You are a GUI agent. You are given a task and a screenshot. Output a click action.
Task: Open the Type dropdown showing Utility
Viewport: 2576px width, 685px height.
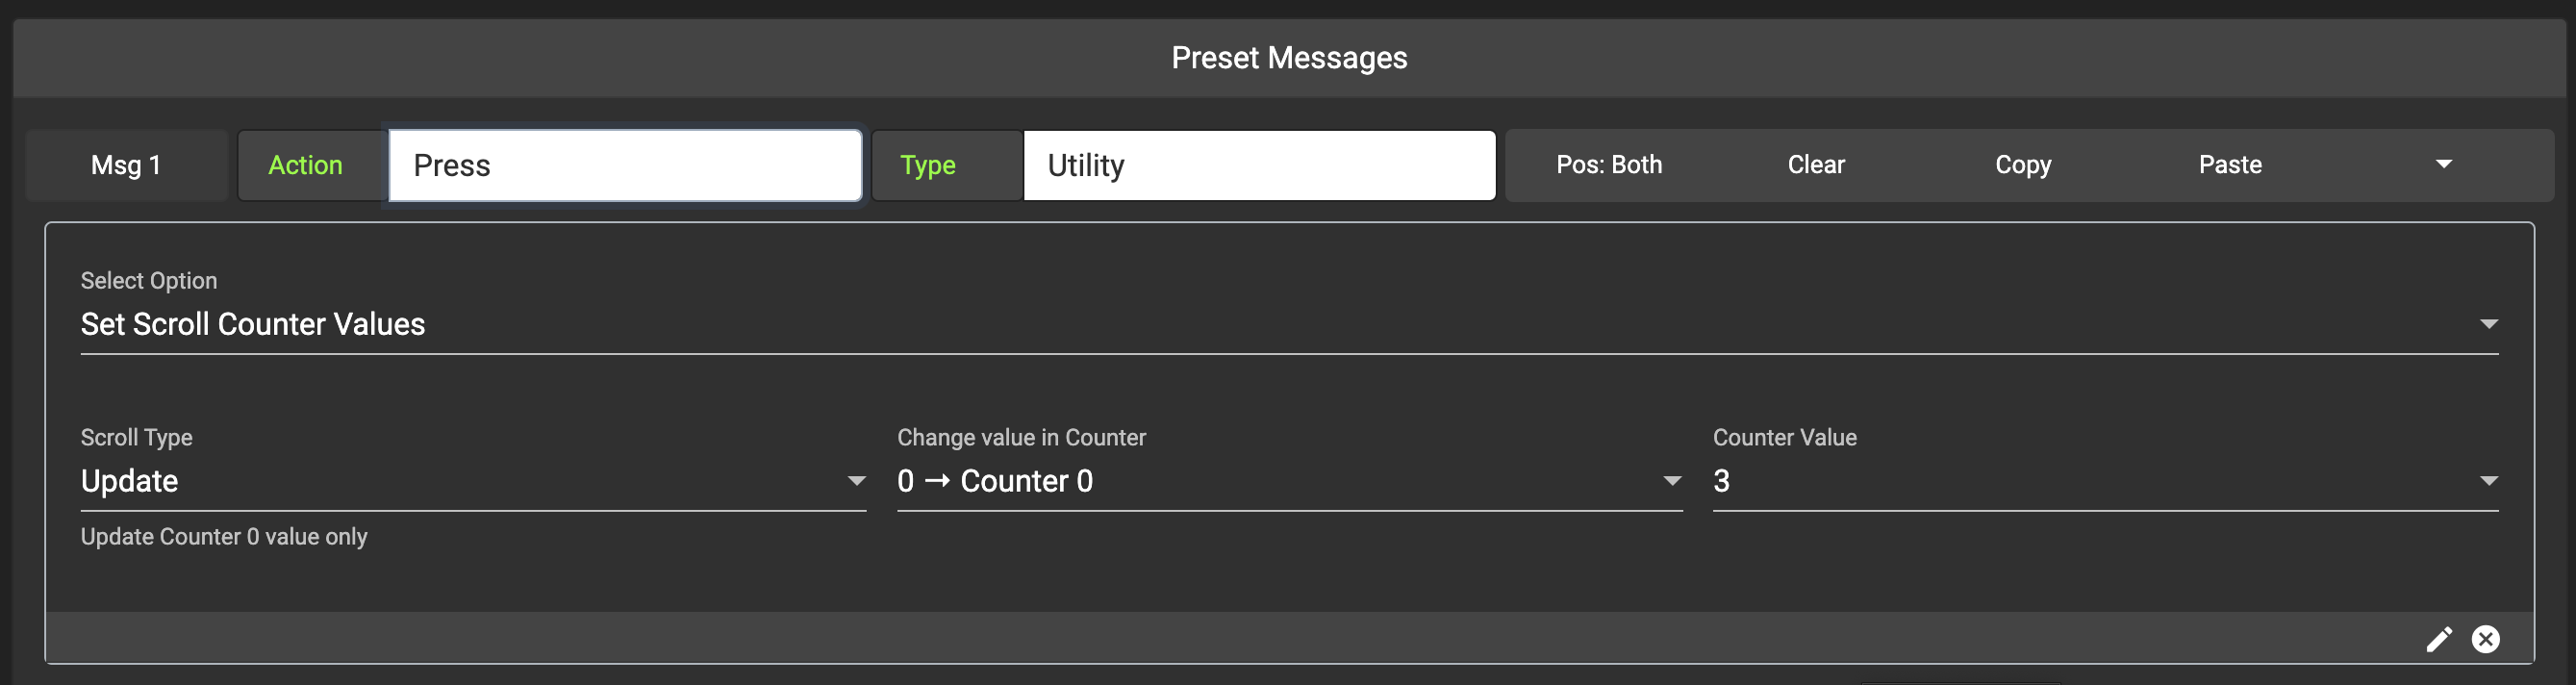[1258, 165]
